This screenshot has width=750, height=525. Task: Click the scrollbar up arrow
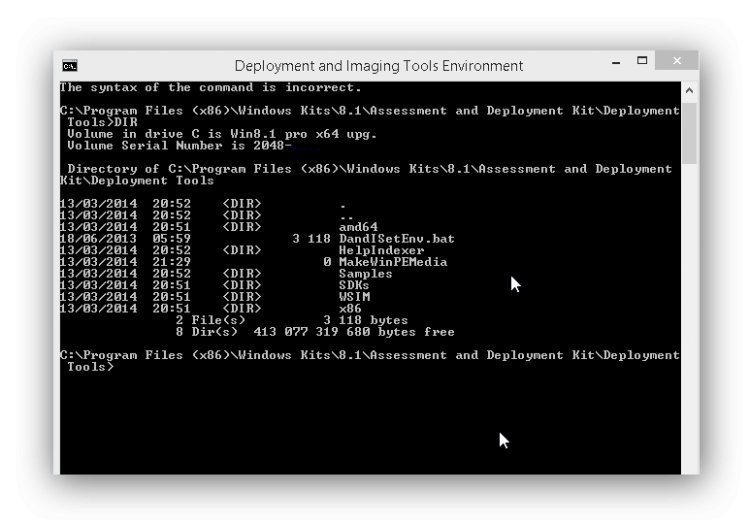(689, 90)
